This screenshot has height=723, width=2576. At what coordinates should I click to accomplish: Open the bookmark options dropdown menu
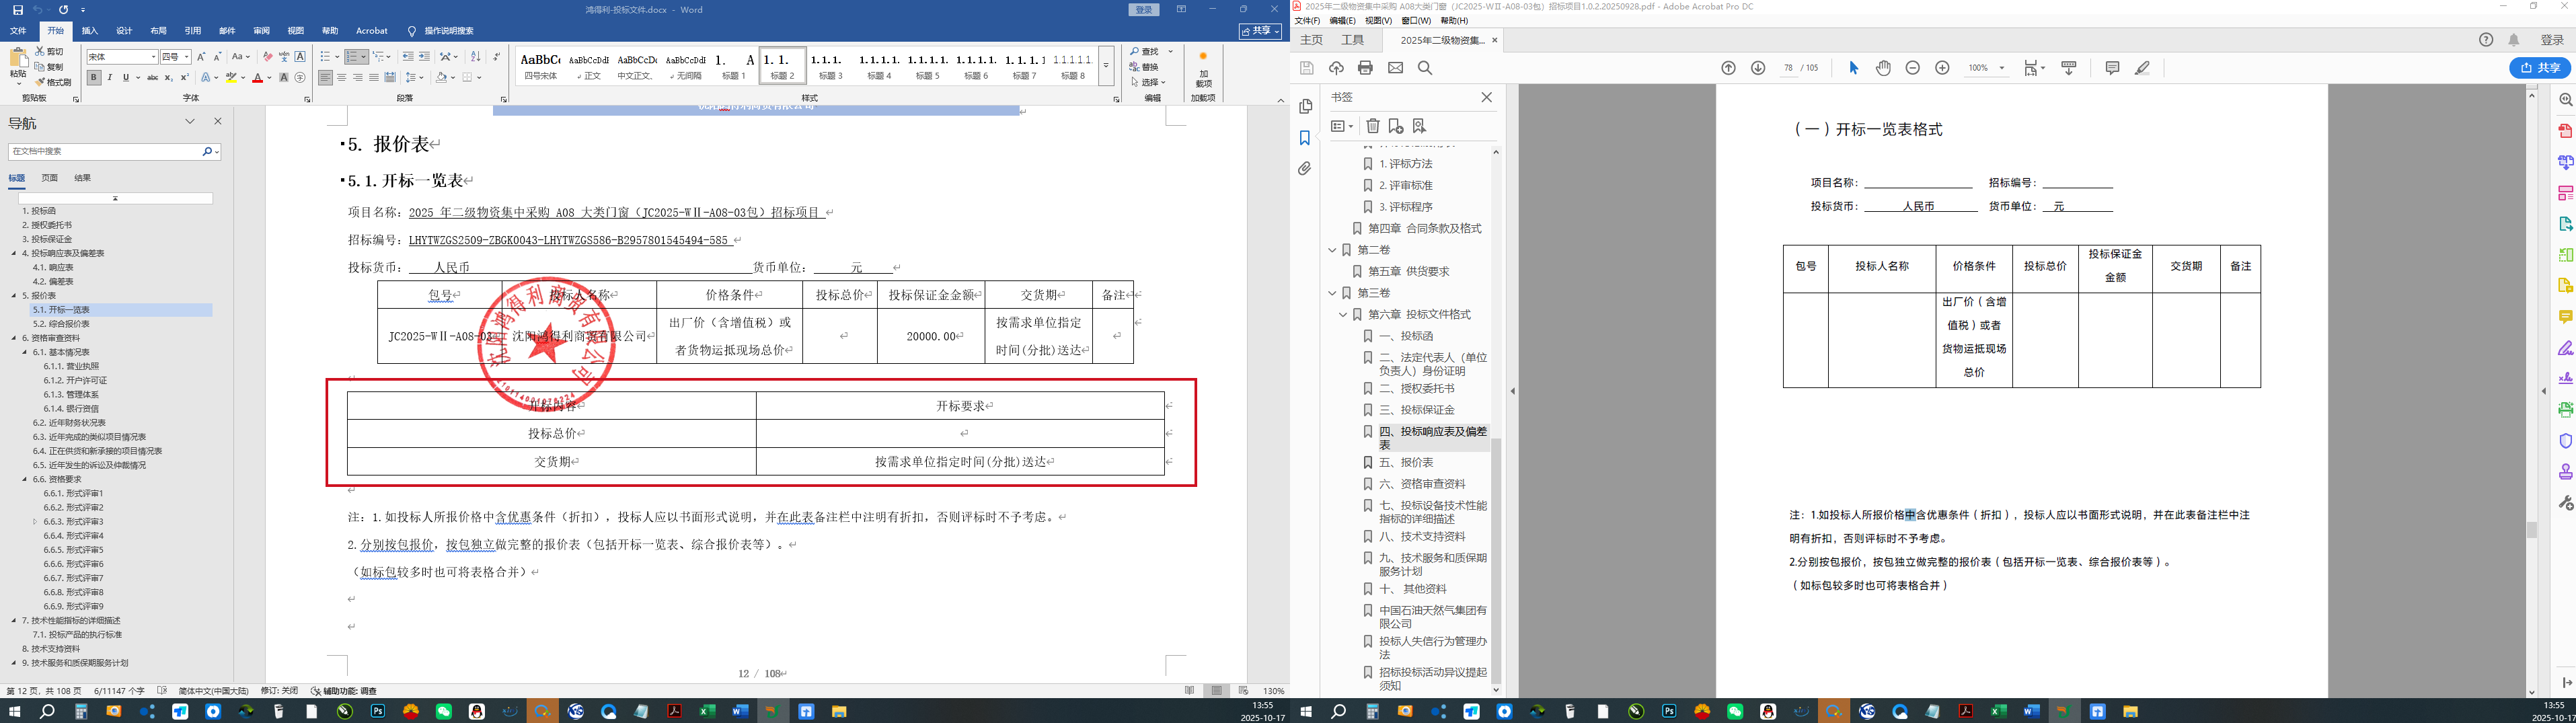click(x=1342, y=126)
